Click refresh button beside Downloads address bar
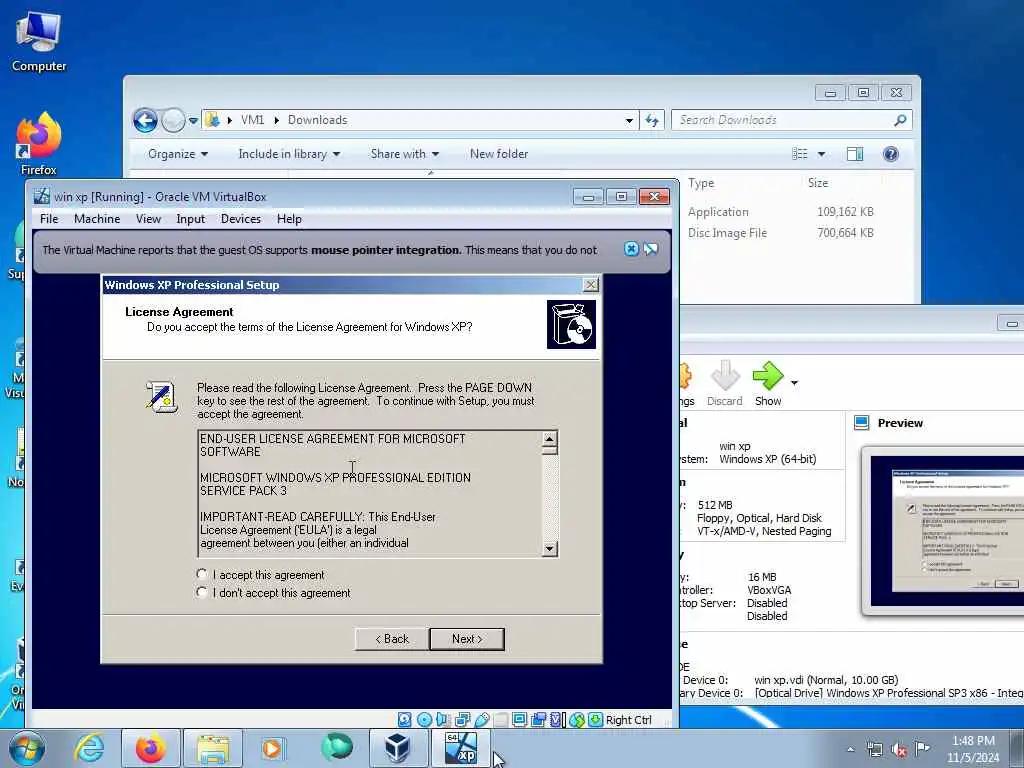 652,120
